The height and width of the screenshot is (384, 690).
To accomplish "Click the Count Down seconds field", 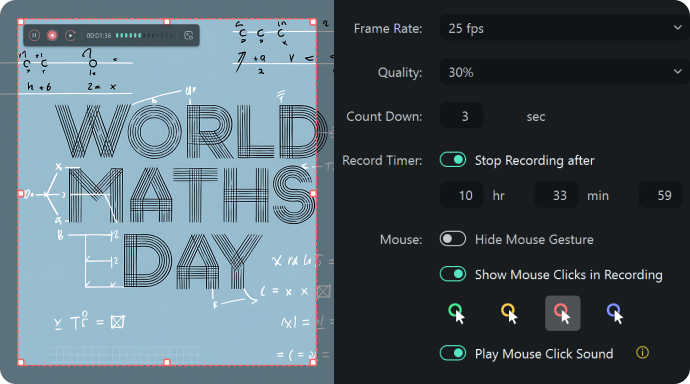I will click(462, 116).
